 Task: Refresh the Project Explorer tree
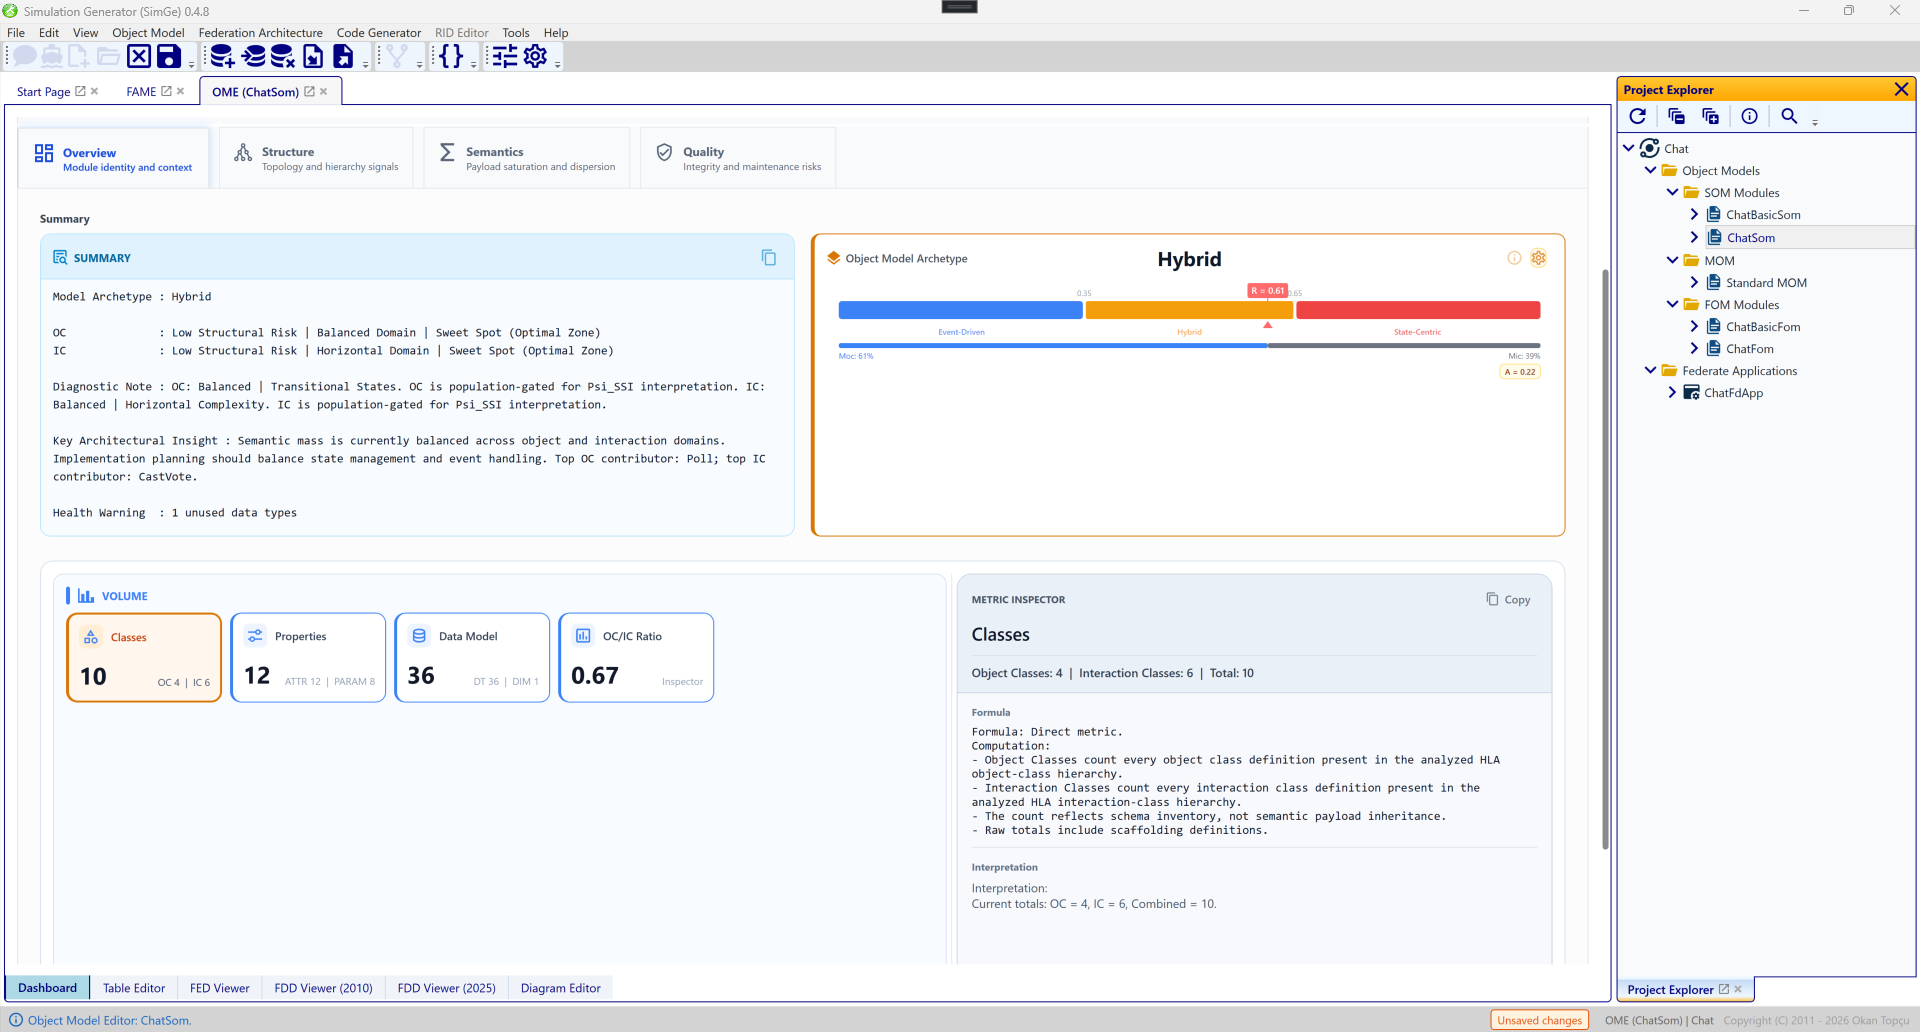click(x=1638, y=117)
